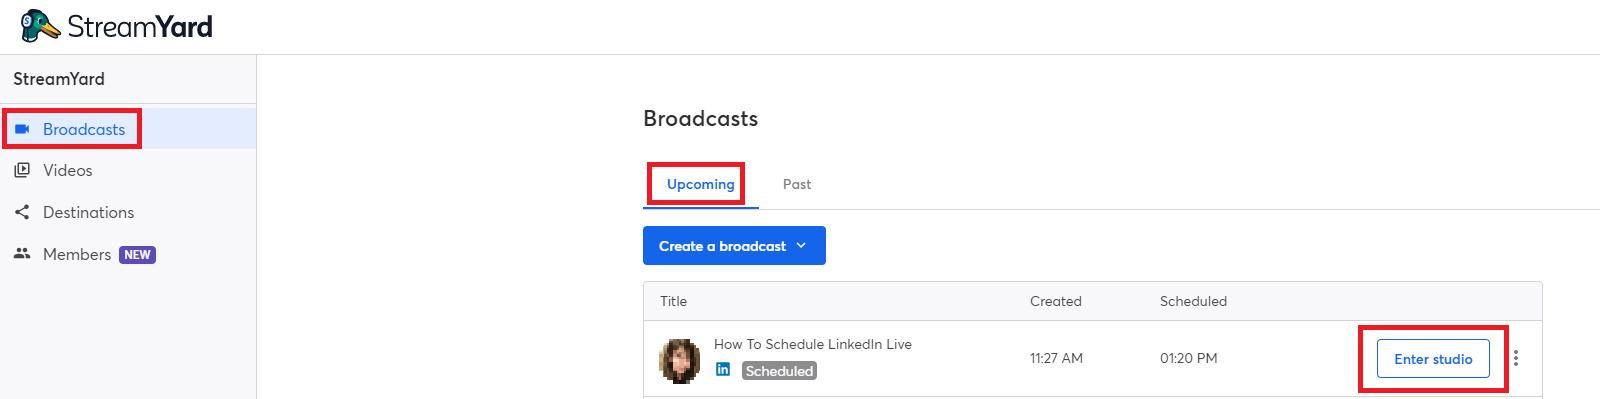Screen dimensions: 1600x399
Task: Switch to the Past tab
Action: click(797, 184)
